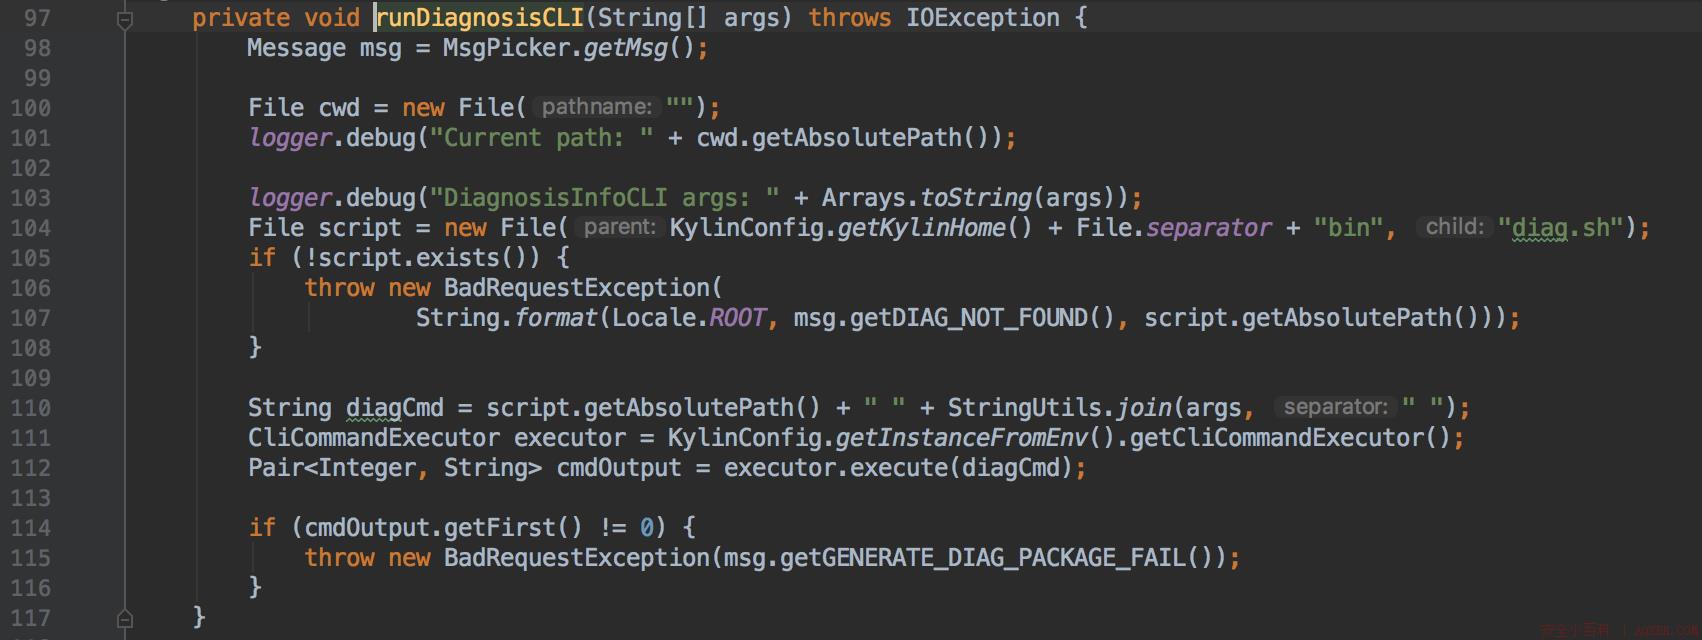Click the "Current path: " string literal
The image size is (1702, 640).
point(541,138)
